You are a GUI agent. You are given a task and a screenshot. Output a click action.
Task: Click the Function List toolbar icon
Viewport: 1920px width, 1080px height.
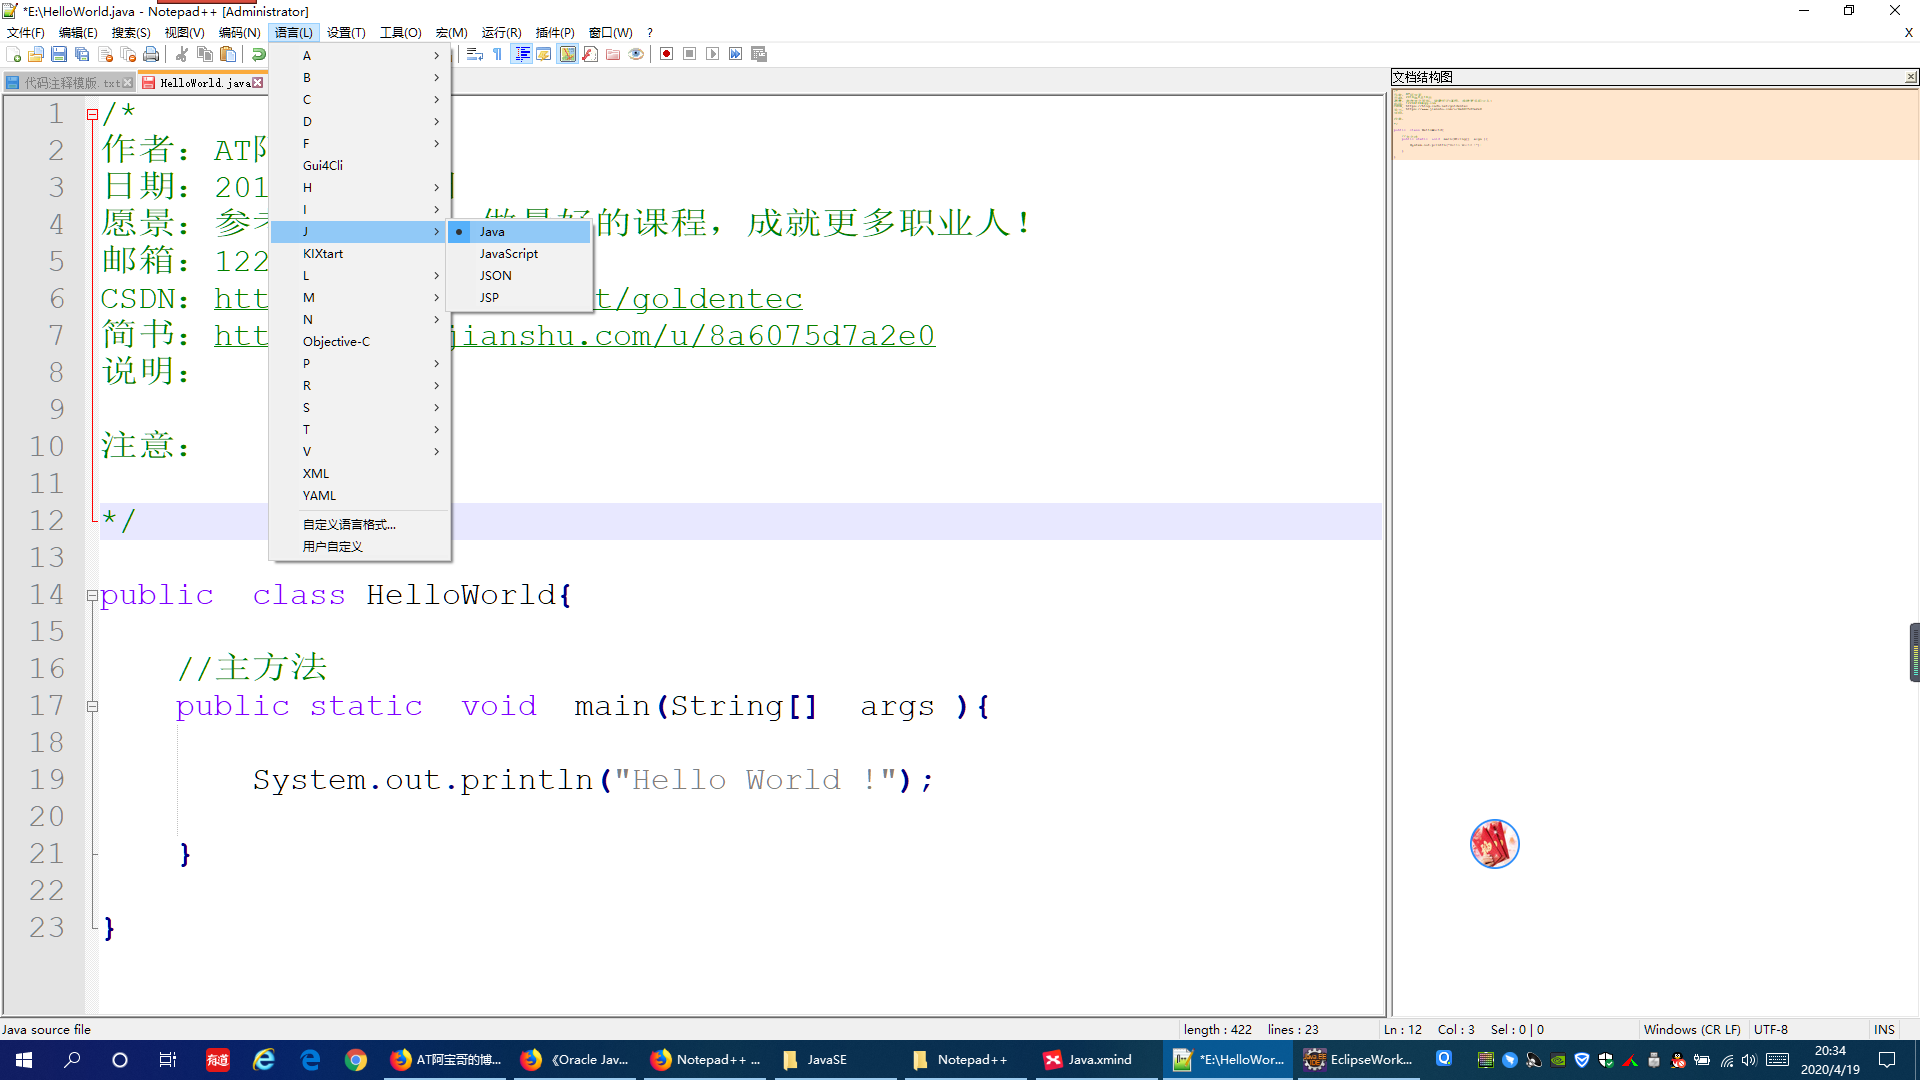(590, 54)
